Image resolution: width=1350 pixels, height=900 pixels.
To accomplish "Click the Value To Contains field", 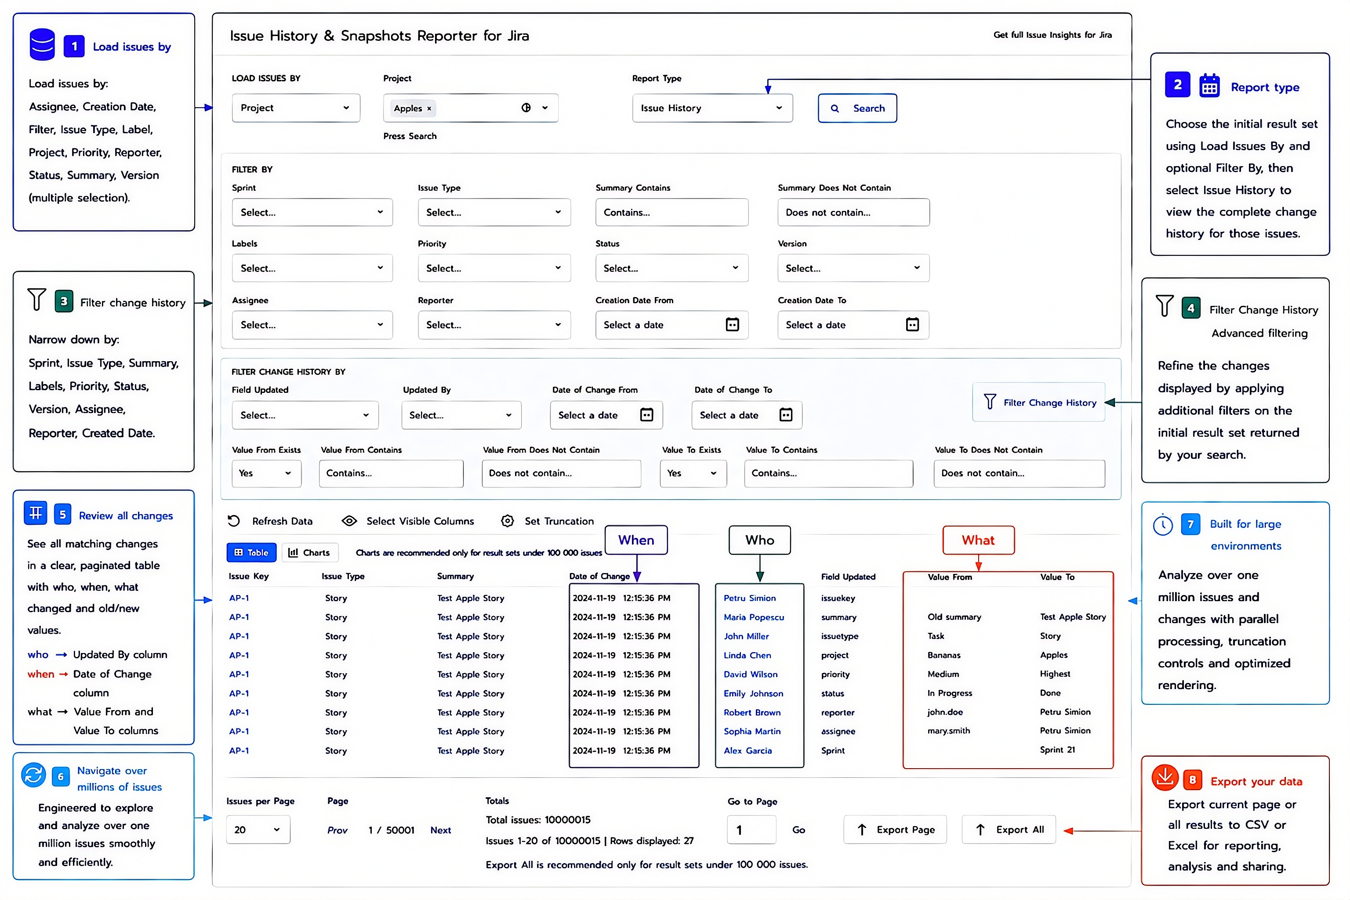I will [x=828, y=473].
